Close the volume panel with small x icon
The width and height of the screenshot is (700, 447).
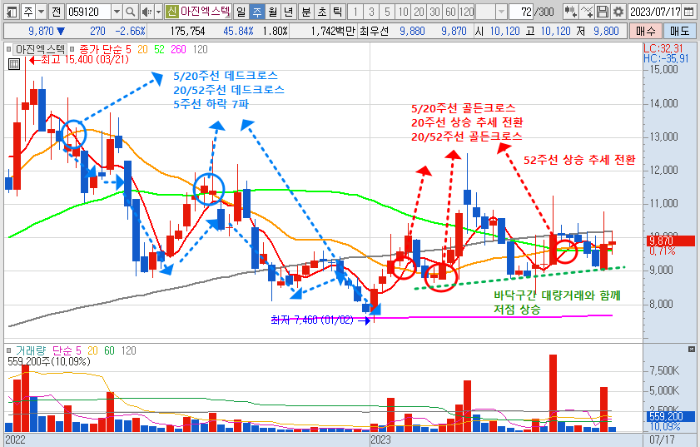(x=692, y=349)
